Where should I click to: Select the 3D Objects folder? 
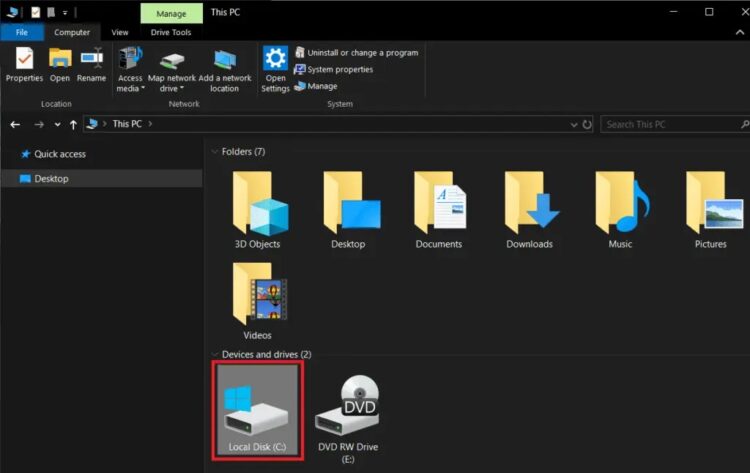(x=258, y=210)
